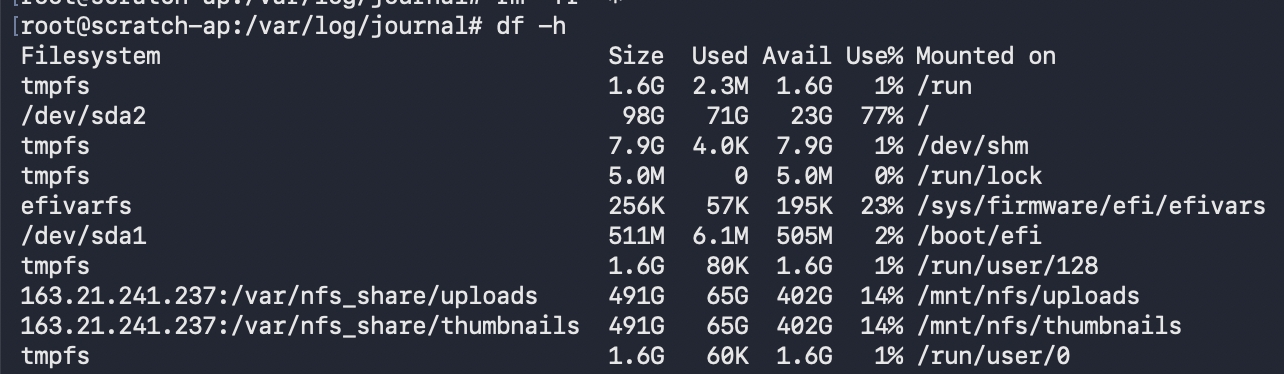
Task: Click the /dev/sda1 filesystem entry
Action: (83, 236)
